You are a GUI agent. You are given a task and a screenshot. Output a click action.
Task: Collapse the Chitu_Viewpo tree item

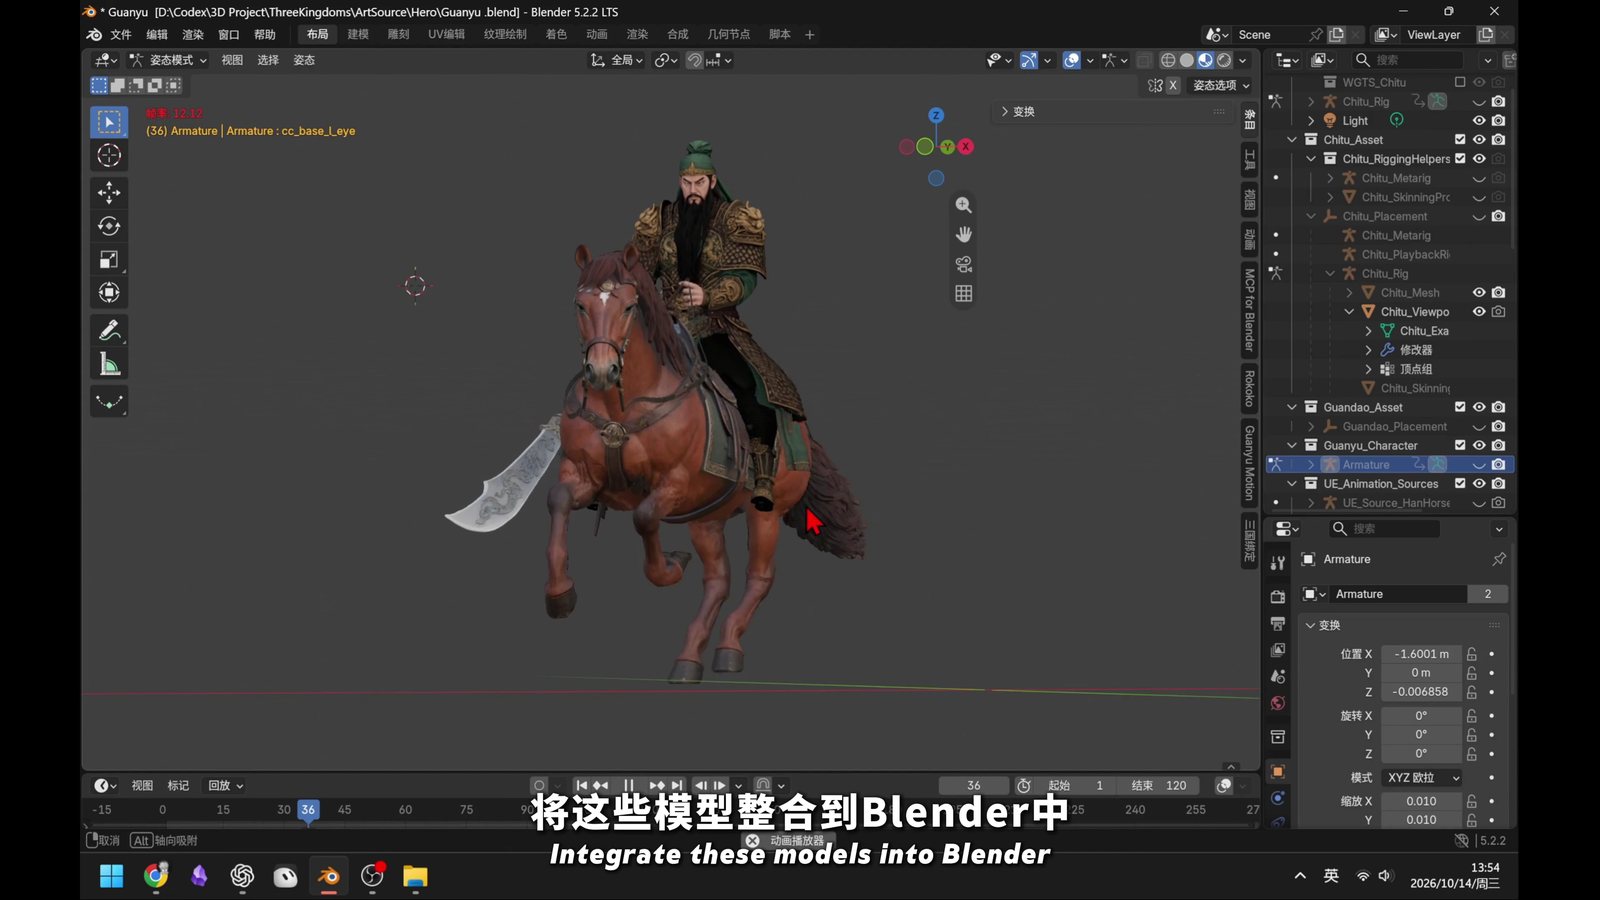click(x=1349, y=312)
